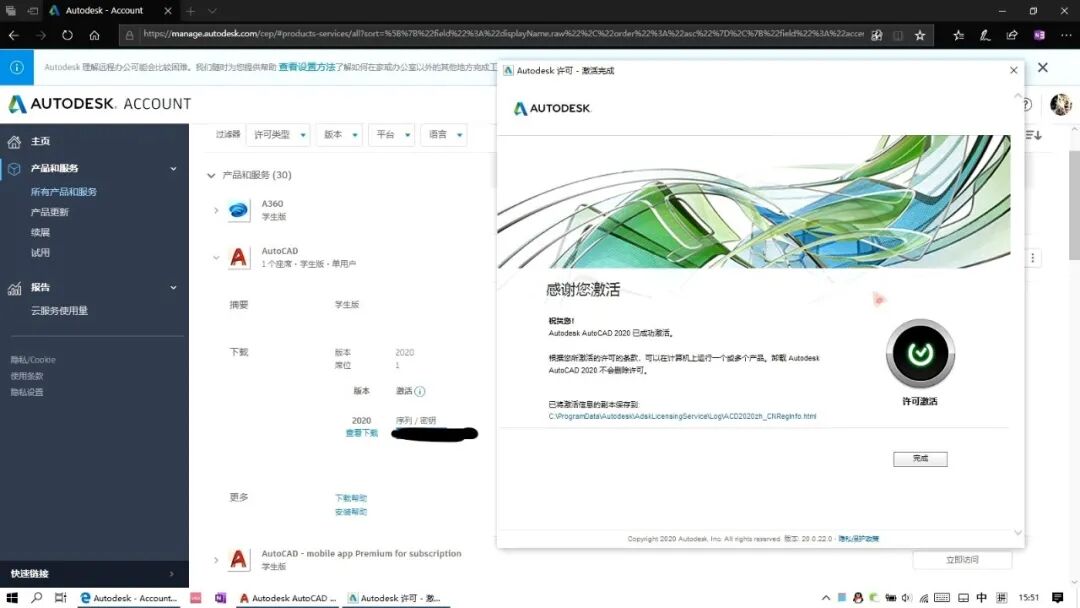
Task: Open 语言 filter dropdown
Action: (444, 134)
